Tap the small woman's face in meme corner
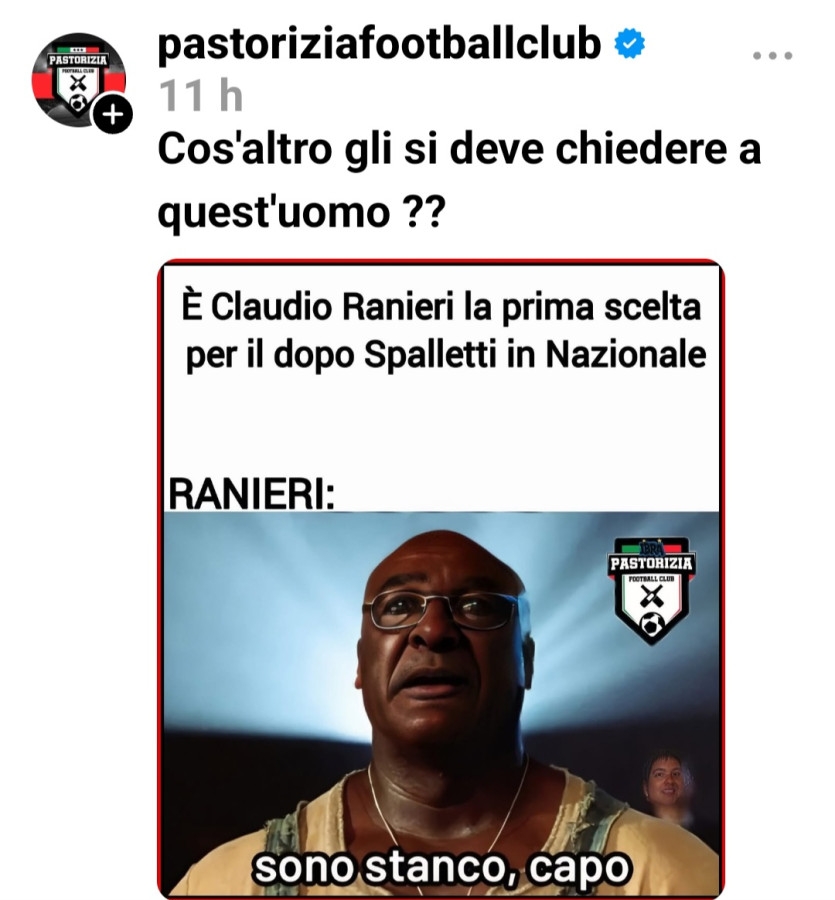835x900 pixels. pos(666,783)
